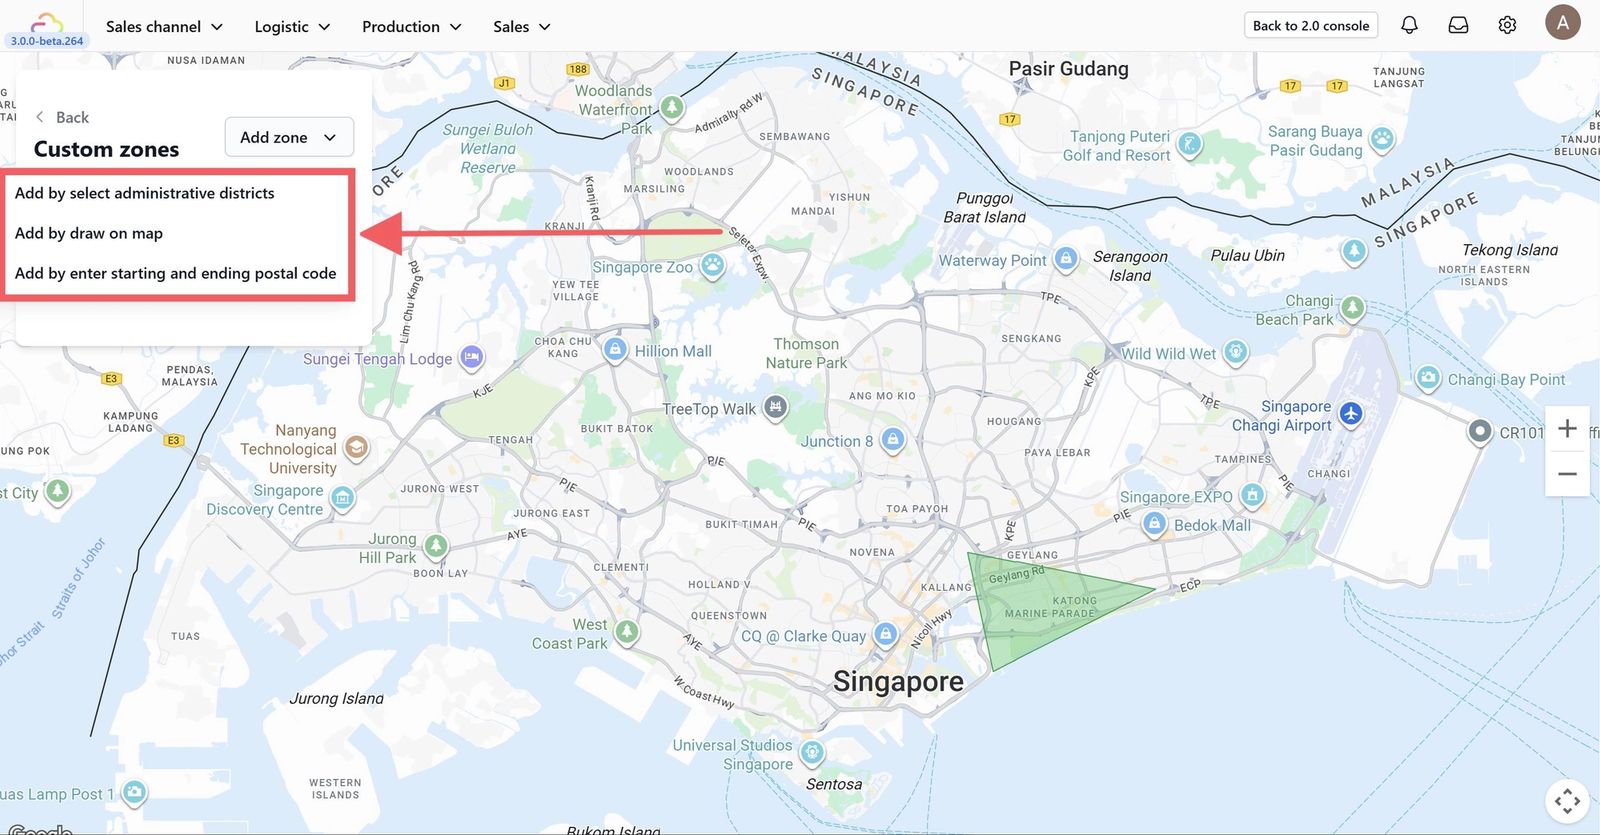Zoom out the map with minus button

coord(1567,474)
